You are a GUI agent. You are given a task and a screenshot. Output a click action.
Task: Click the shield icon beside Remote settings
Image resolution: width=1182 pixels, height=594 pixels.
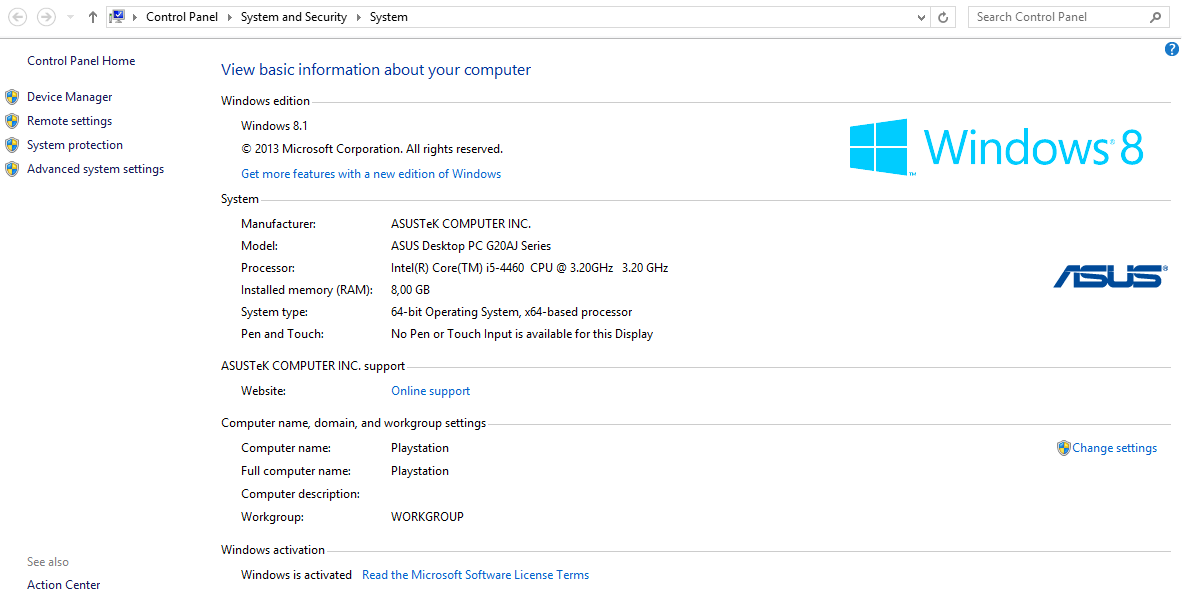pyautogui.click(x=12, y=121)
